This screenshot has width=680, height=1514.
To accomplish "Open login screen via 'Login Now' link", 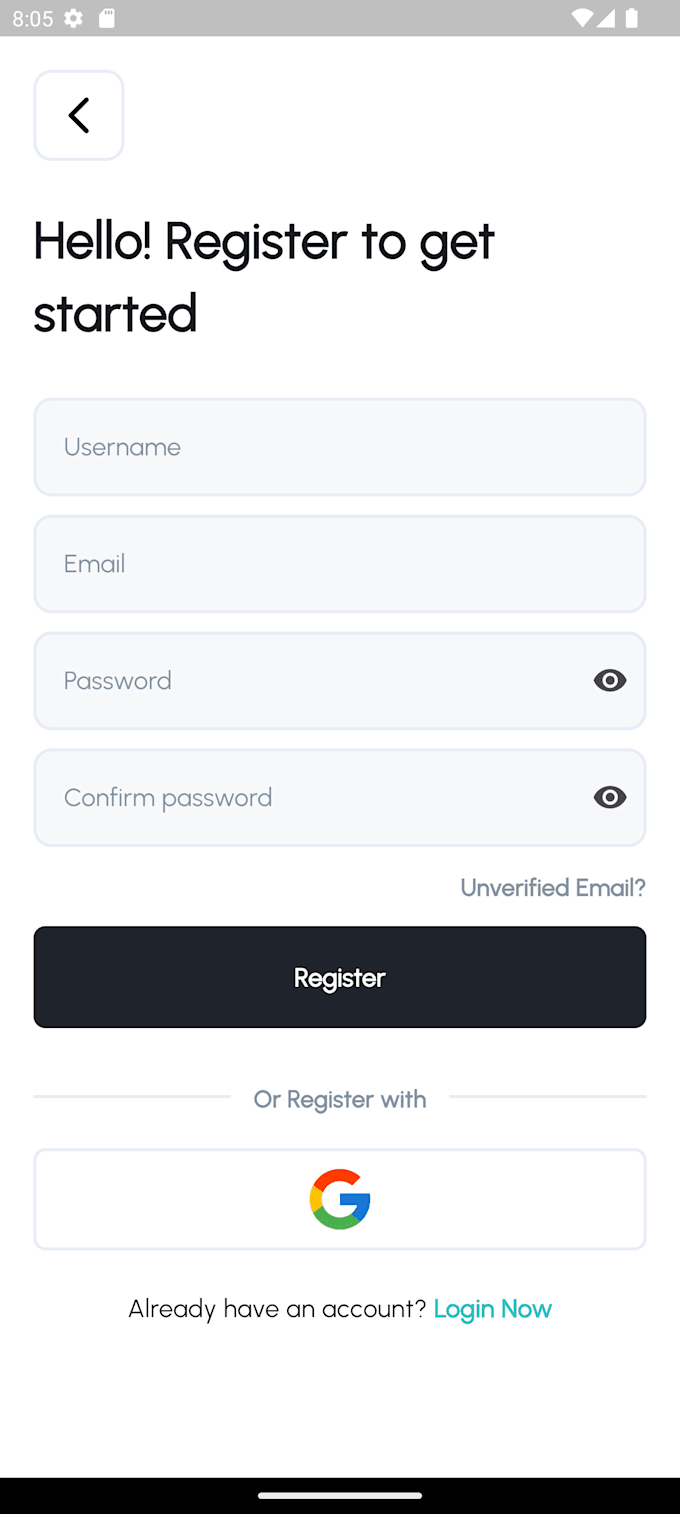I will (493, 1308).
